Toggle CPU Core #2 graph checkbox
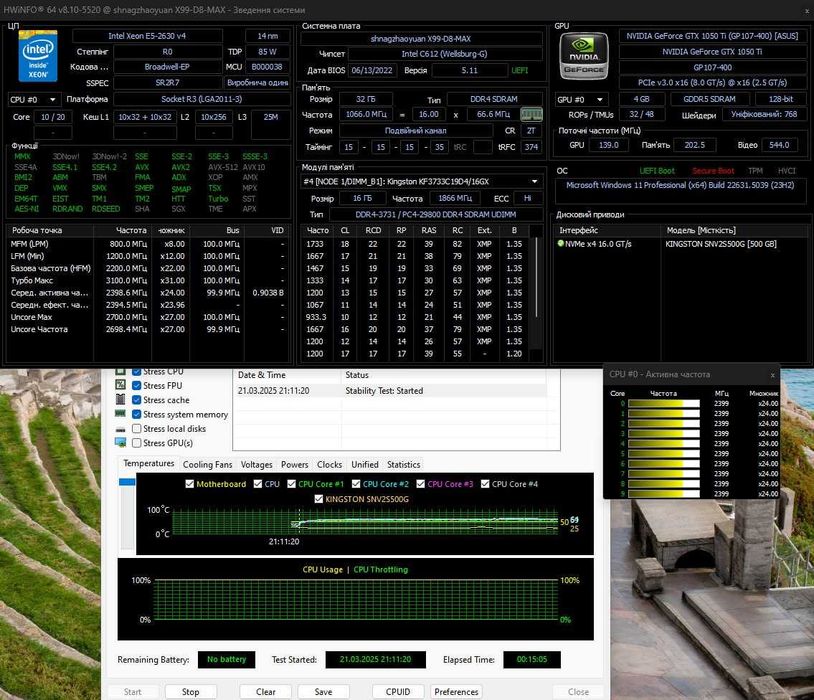 pos(356,484)
